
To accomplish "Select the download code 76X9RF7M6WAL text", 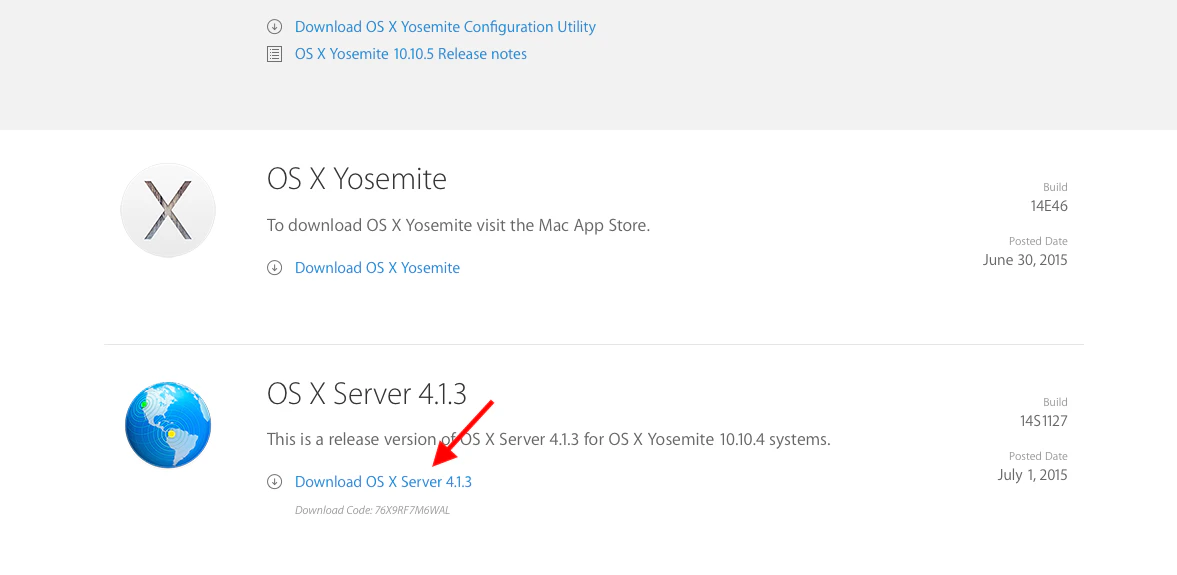I will point(372,510).
